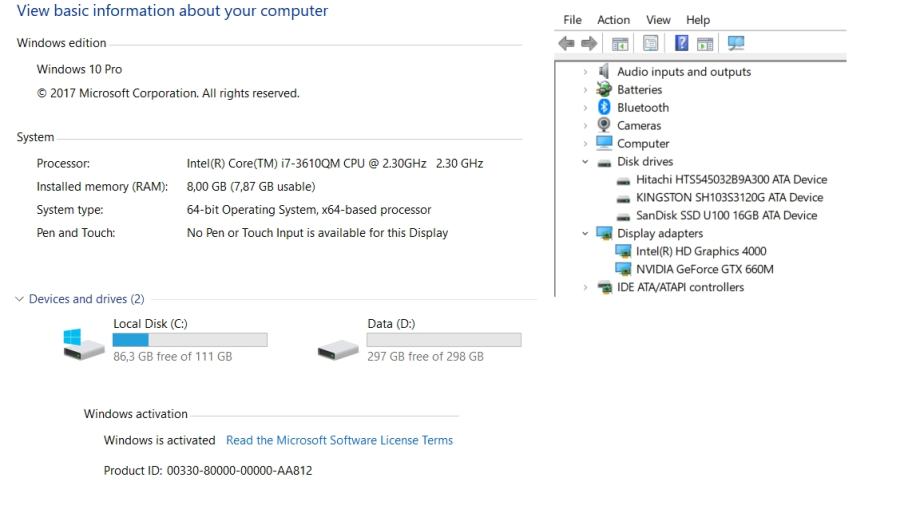The height and width of the screenshot is (517, 920).
Task: Click the Local Disk (C:) drive icon
Action: tap(83, 344)
